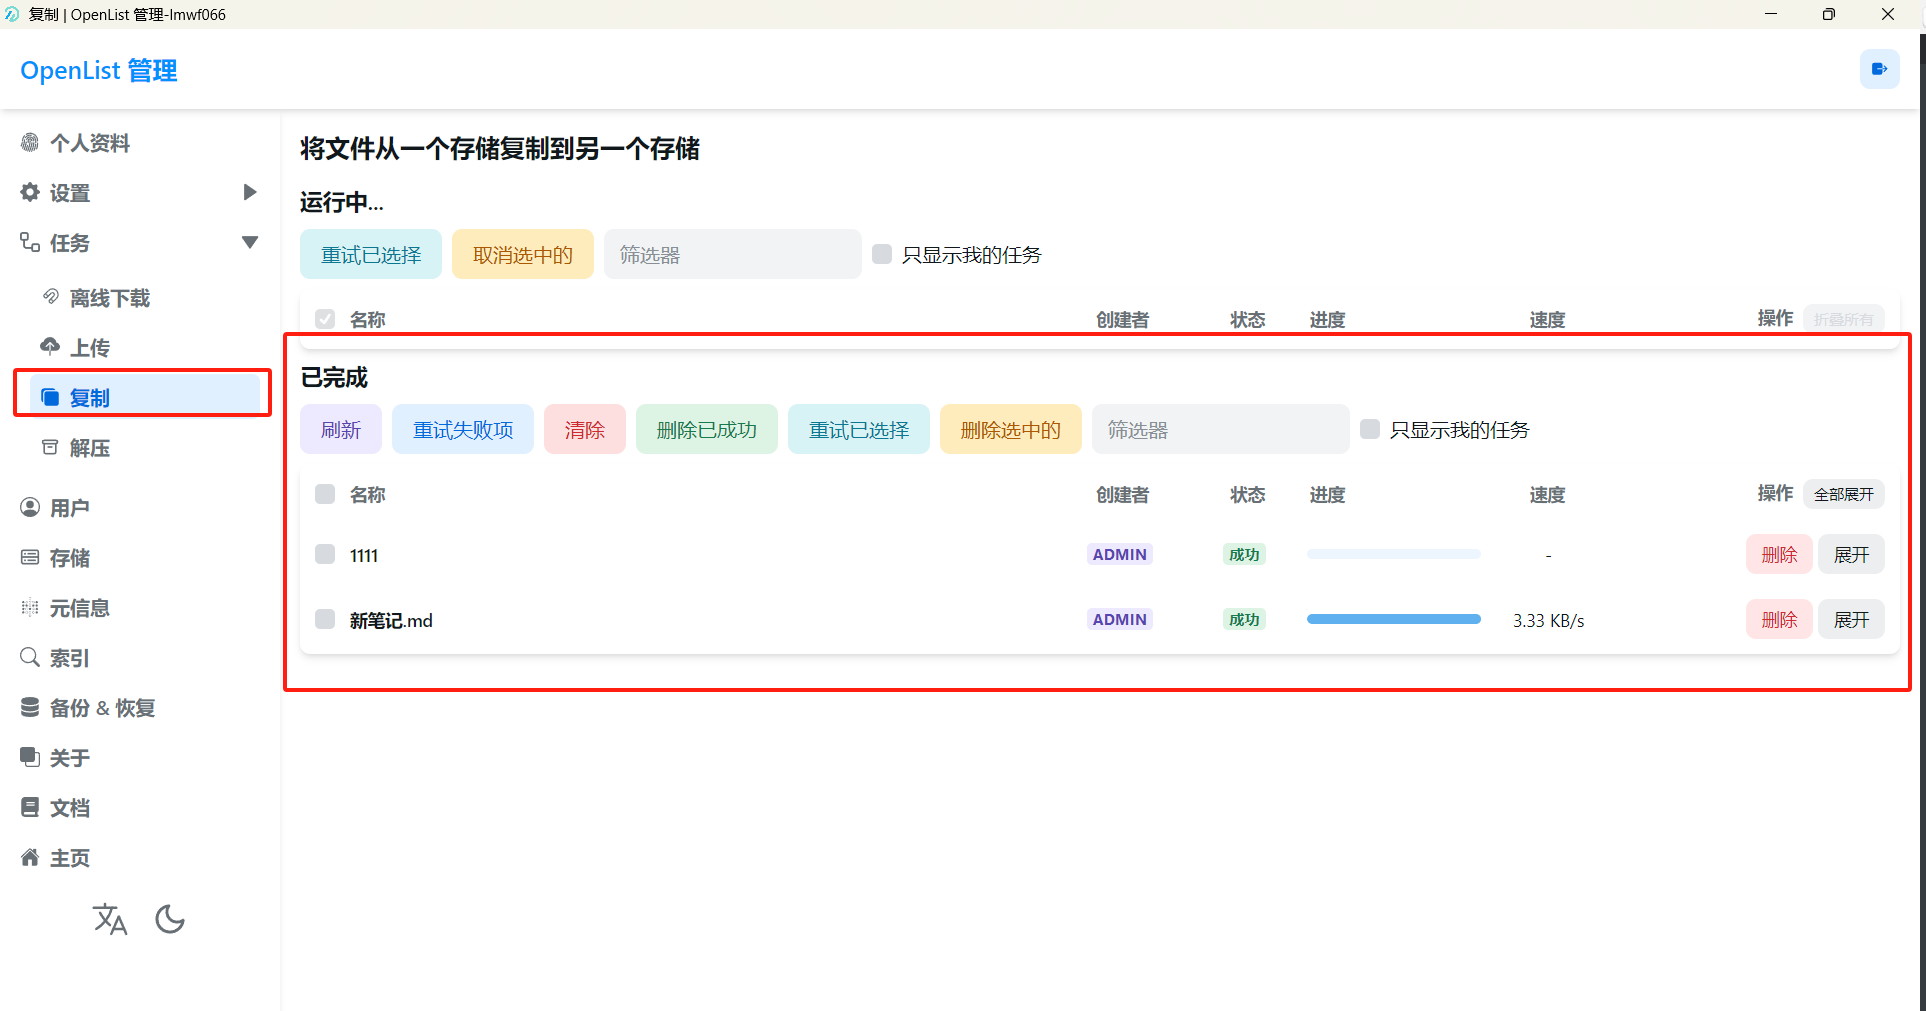Click 重试已选择 in running section

coord(371,254)
